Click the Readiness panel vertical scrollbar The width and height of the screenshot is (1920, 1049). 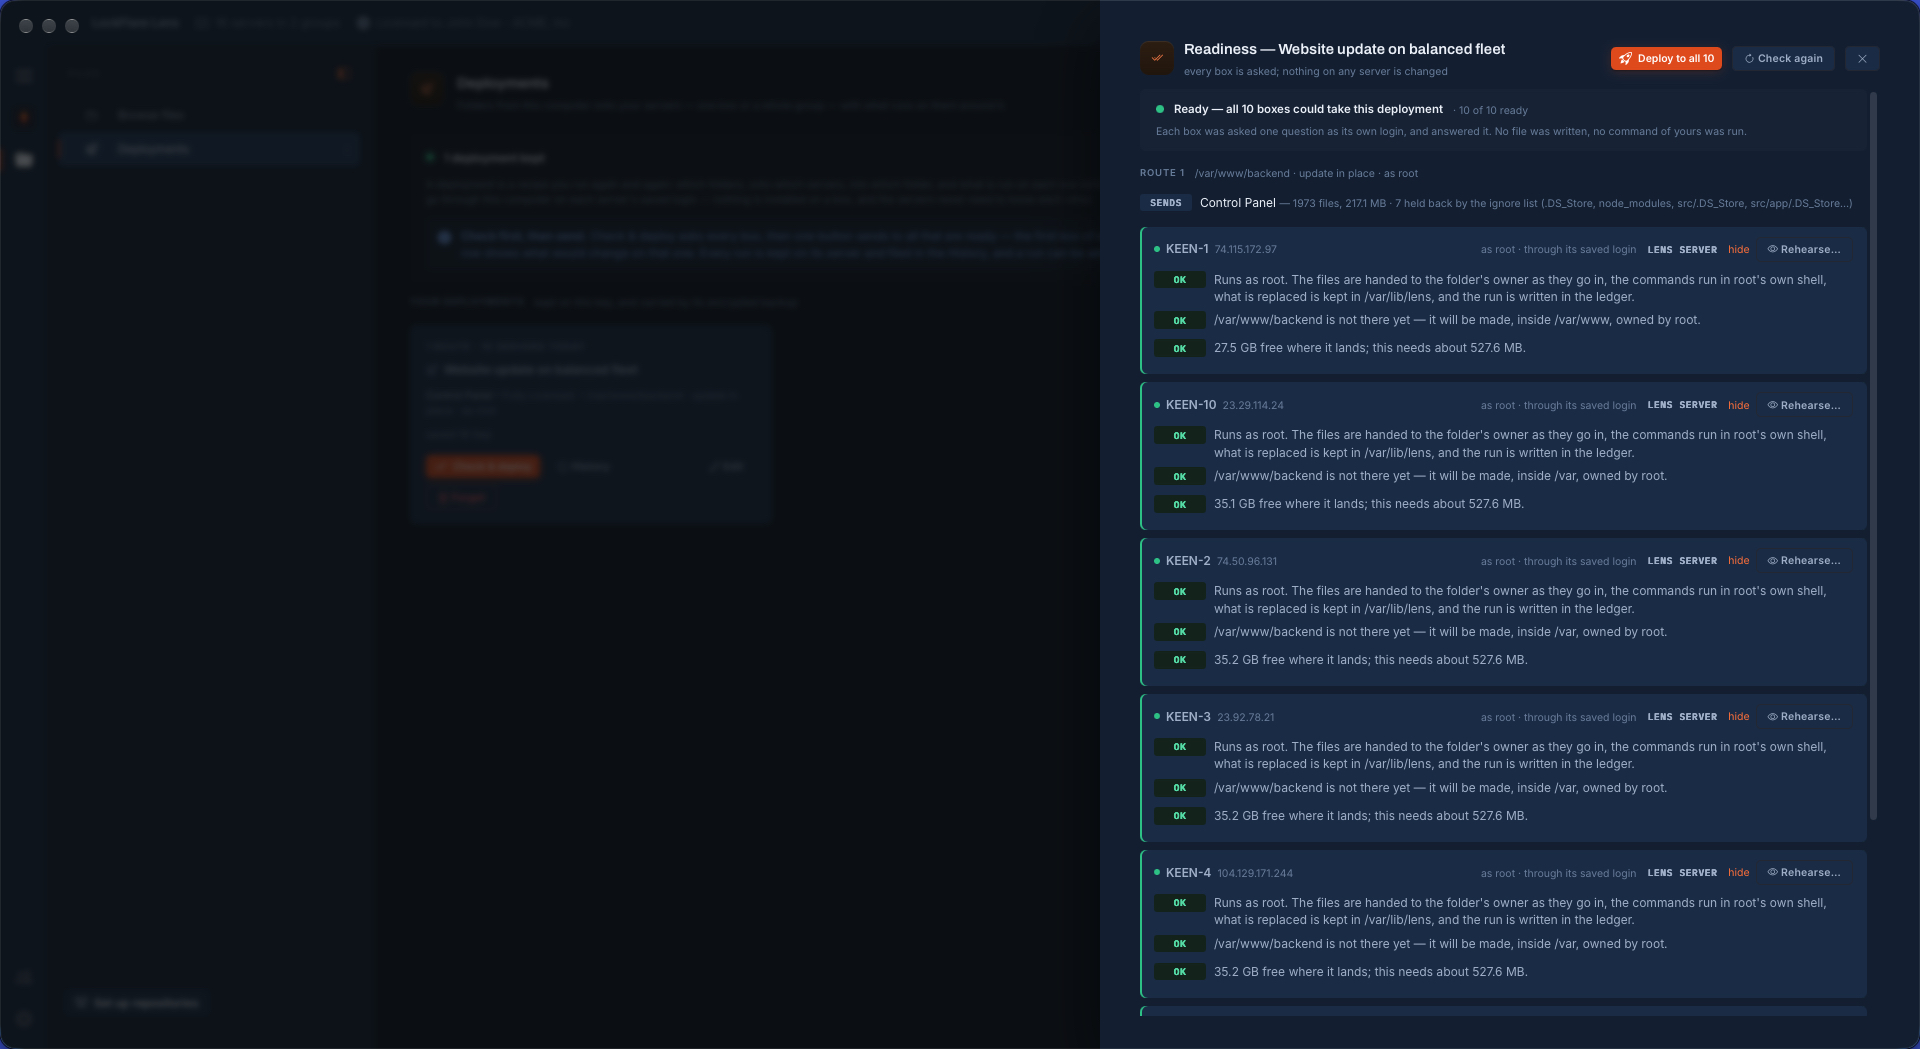pos(1873,455)
